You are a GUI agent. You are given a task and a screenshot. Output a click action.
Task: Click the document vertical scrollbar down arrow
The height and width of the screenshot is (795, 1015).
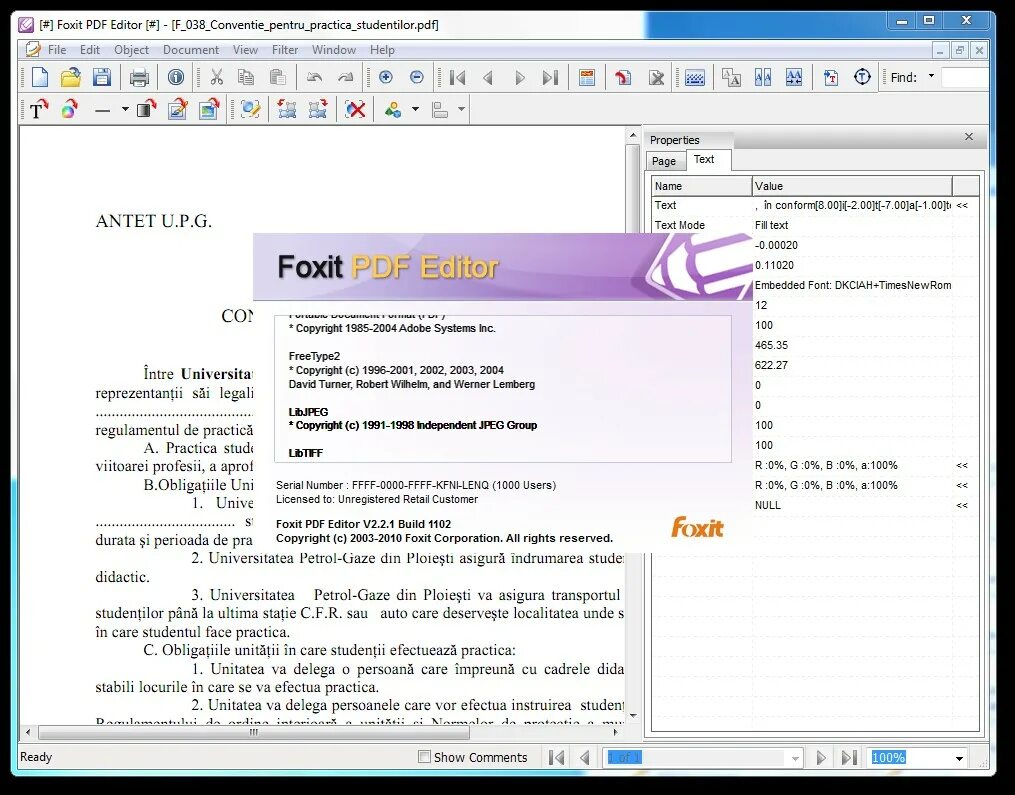633,715
